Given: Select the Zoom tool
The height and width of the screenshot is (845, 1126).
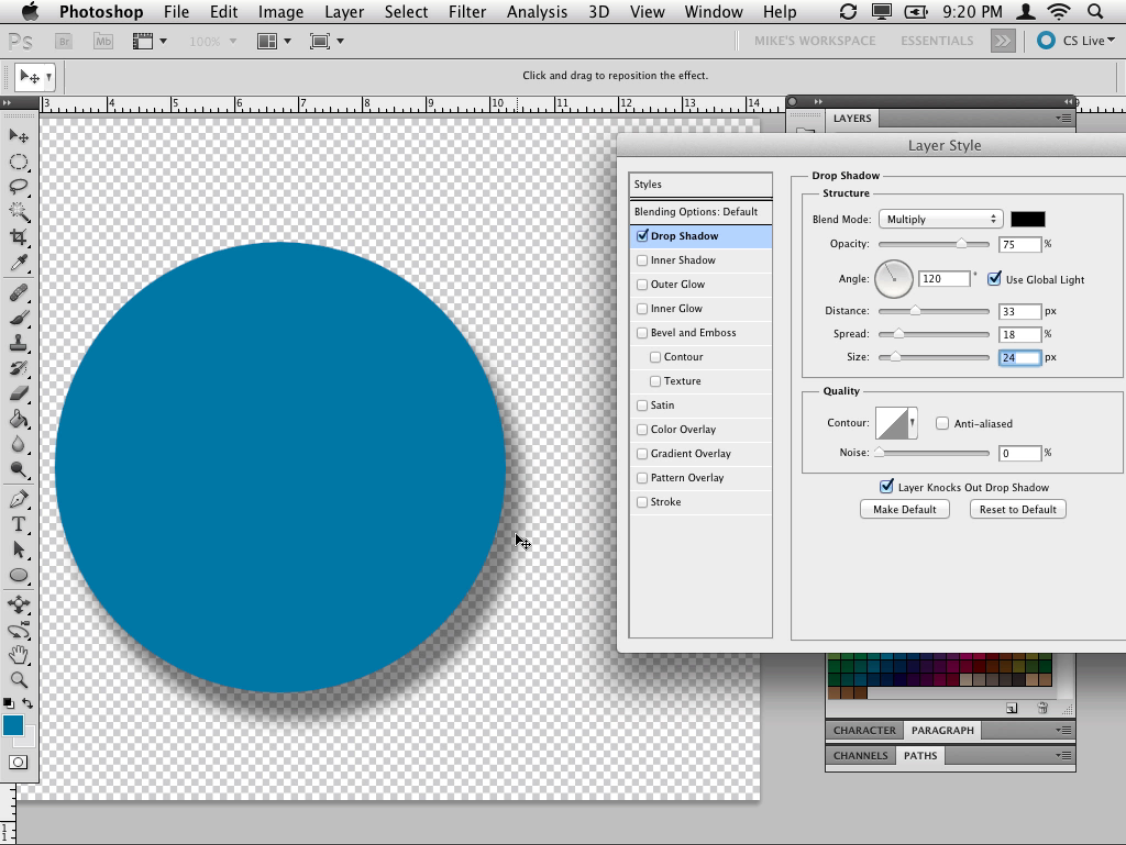Looking at the screenshot, I should (19, 680).
